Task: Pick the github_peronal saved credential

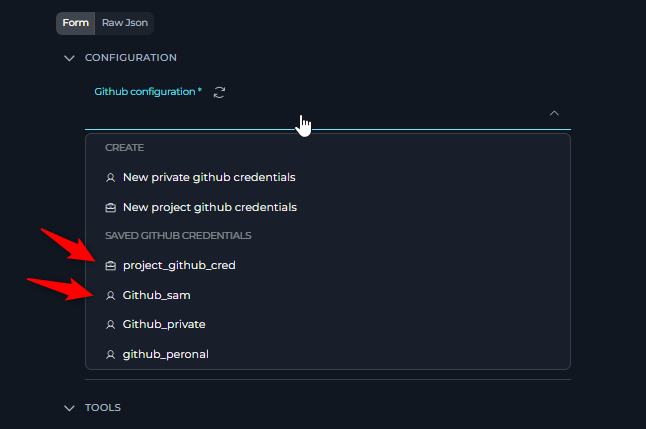Action: tap(165, 355)
